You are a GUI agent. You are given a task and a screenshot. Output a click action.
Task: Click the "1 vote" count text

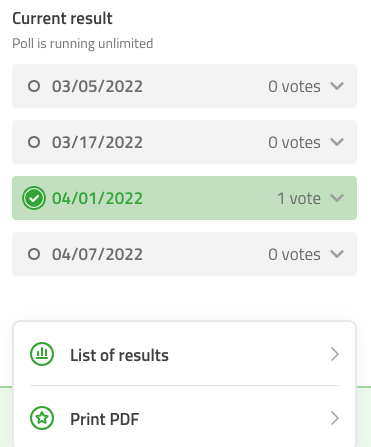pos(299,198)
